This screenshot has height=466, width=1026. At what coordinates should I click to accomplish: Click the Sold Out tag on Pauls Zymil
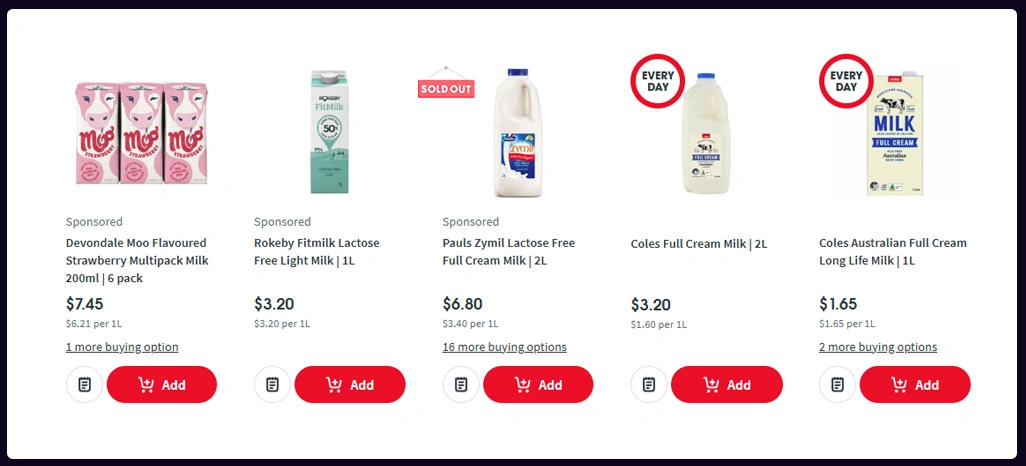click(446, 88)
